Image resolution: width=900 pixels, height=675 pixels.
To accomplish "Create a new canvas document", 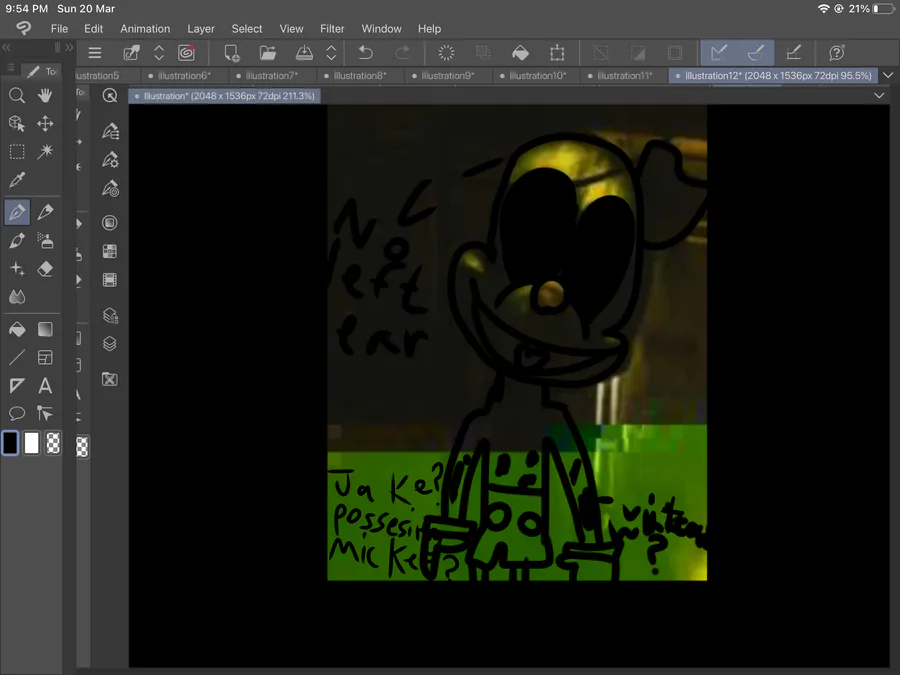I will click(232, 53).
